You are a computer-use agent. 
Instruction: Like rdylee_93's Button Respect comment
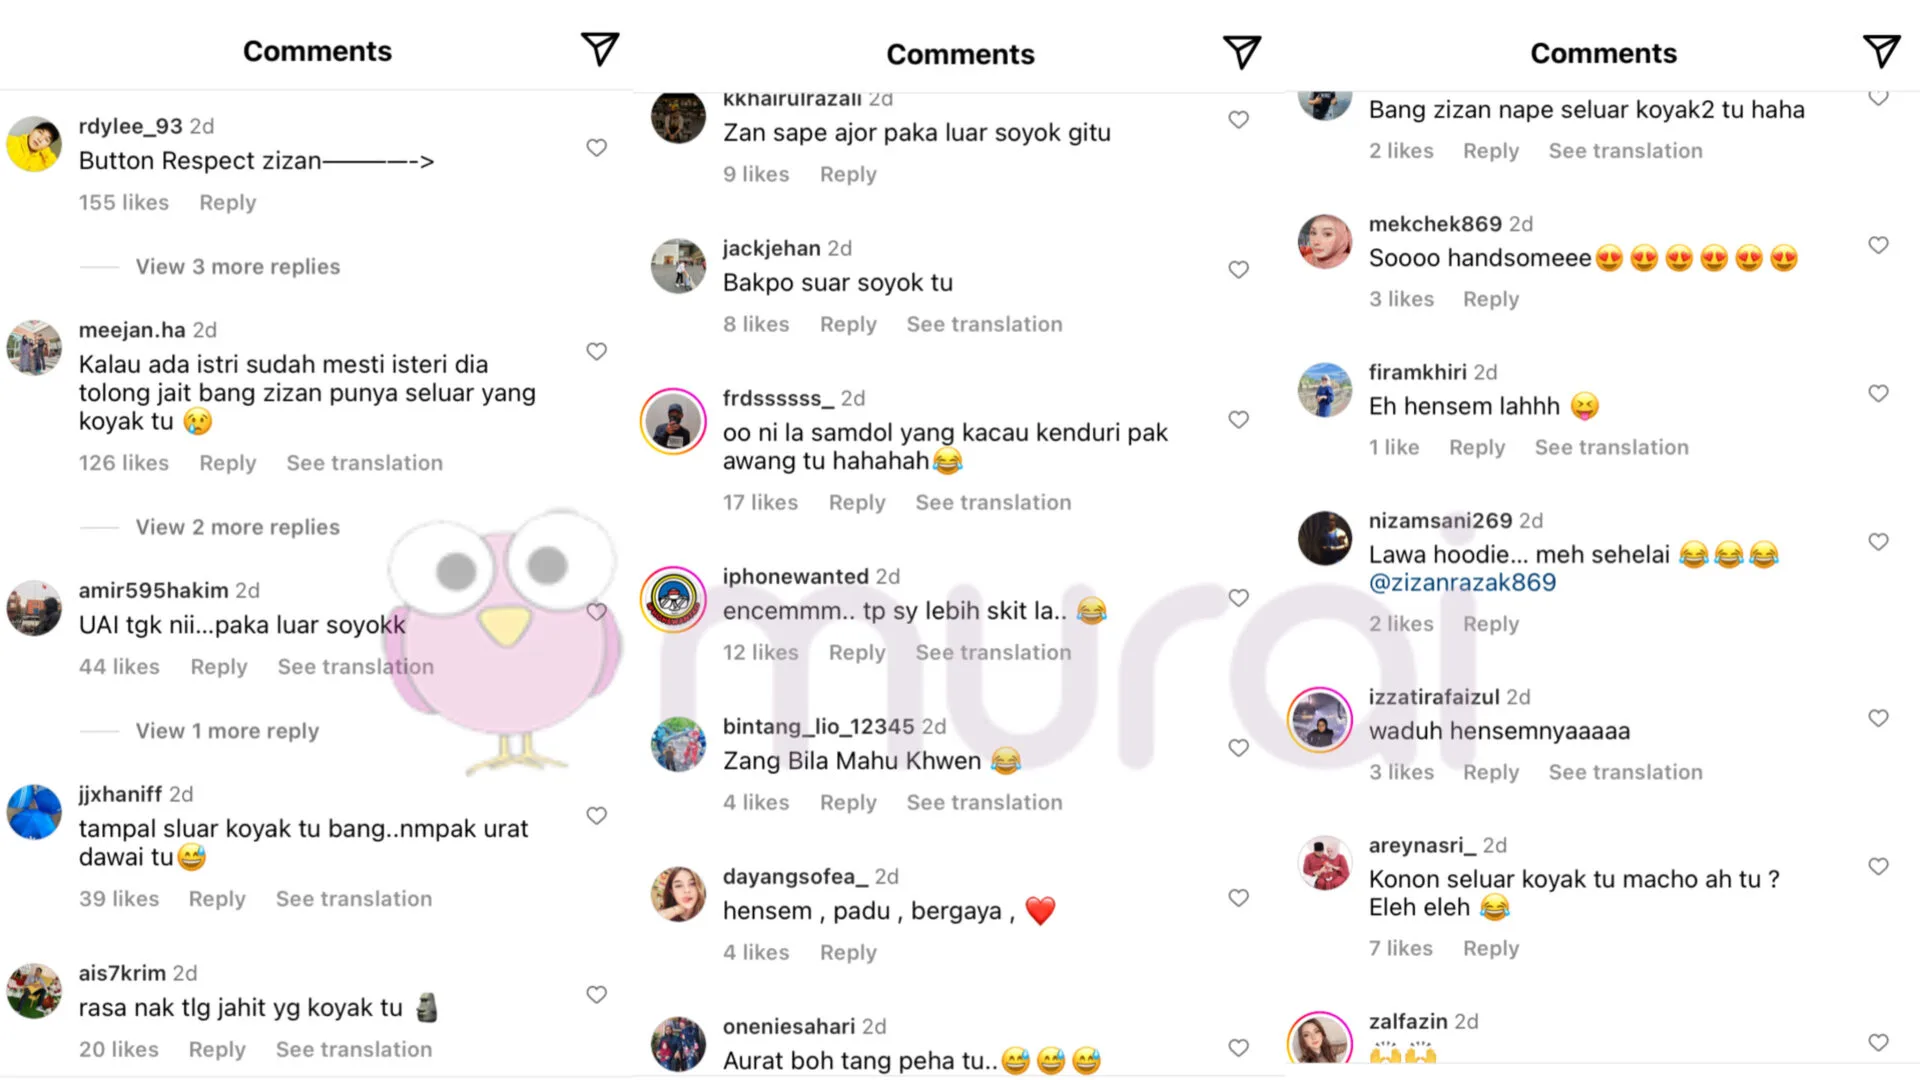pyautogui.click(x=597, y=148)
